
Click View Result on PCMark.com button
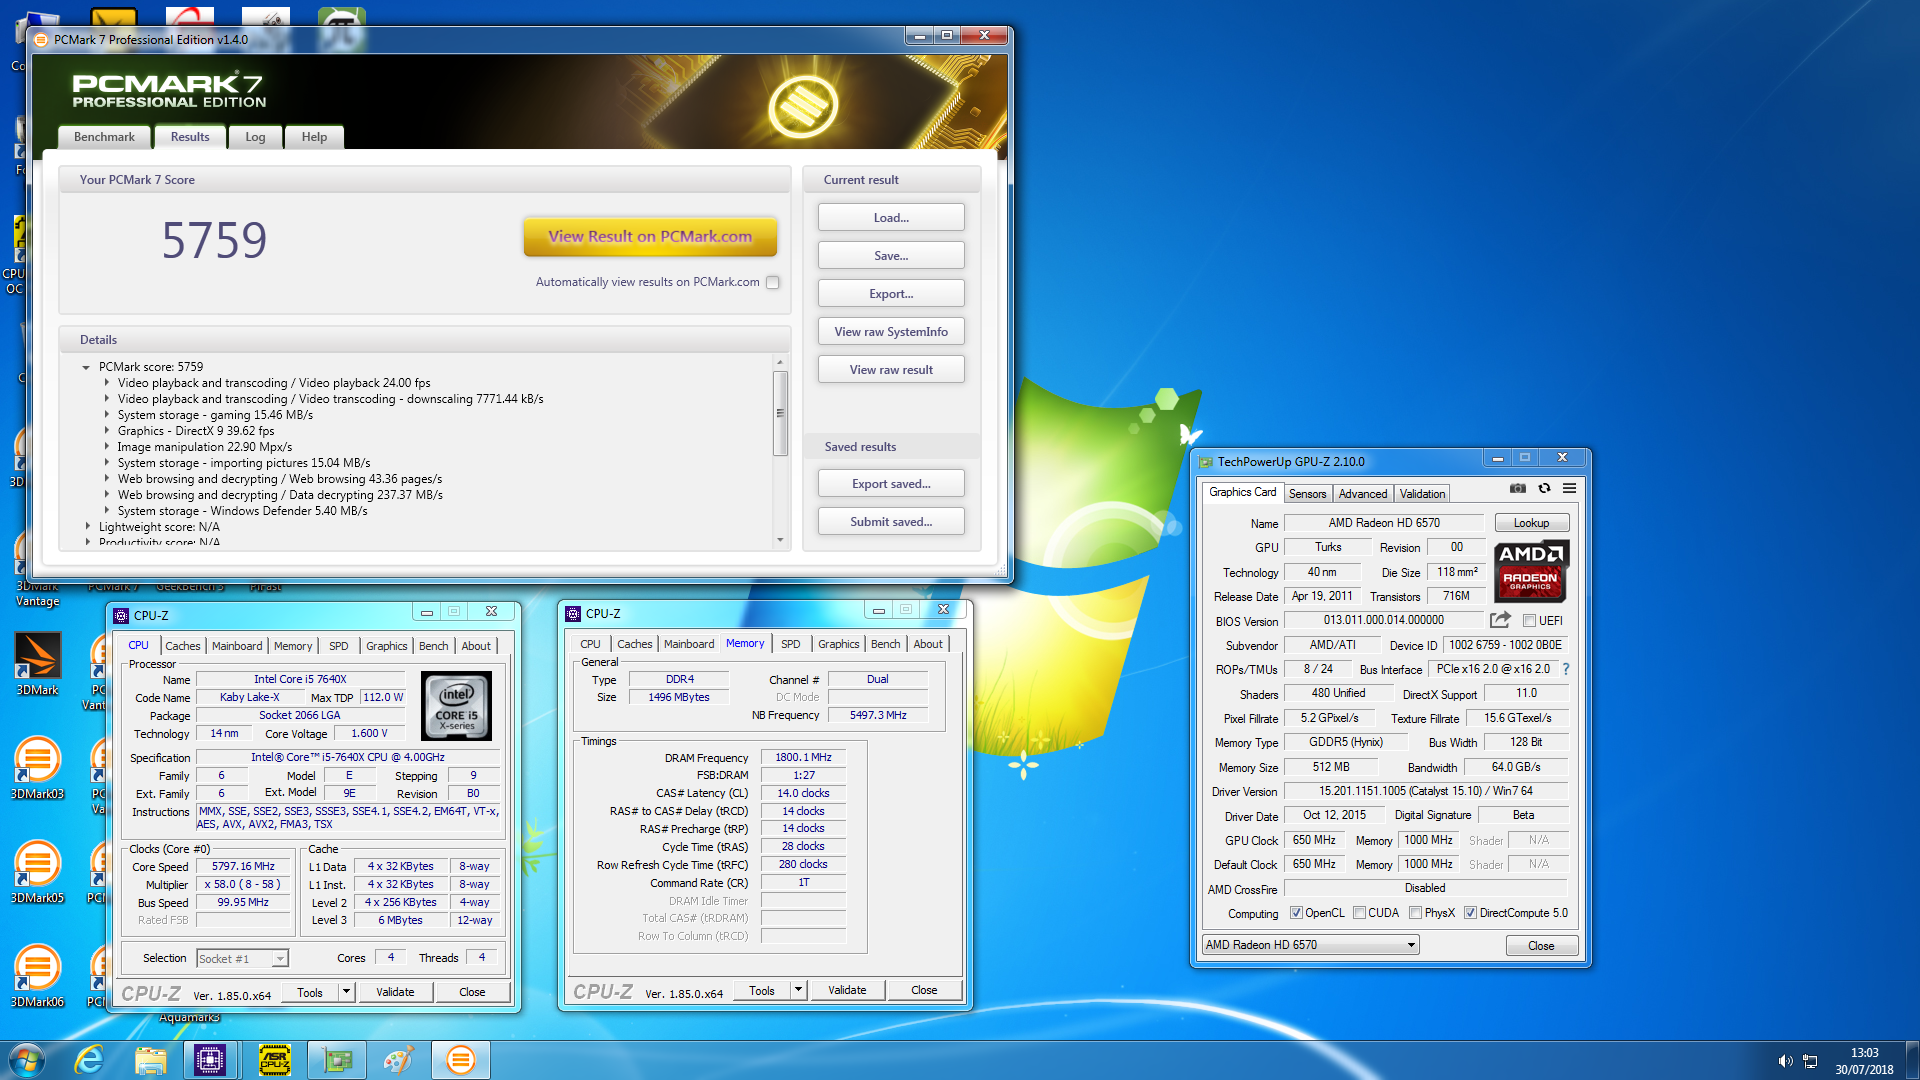[650, 237]
